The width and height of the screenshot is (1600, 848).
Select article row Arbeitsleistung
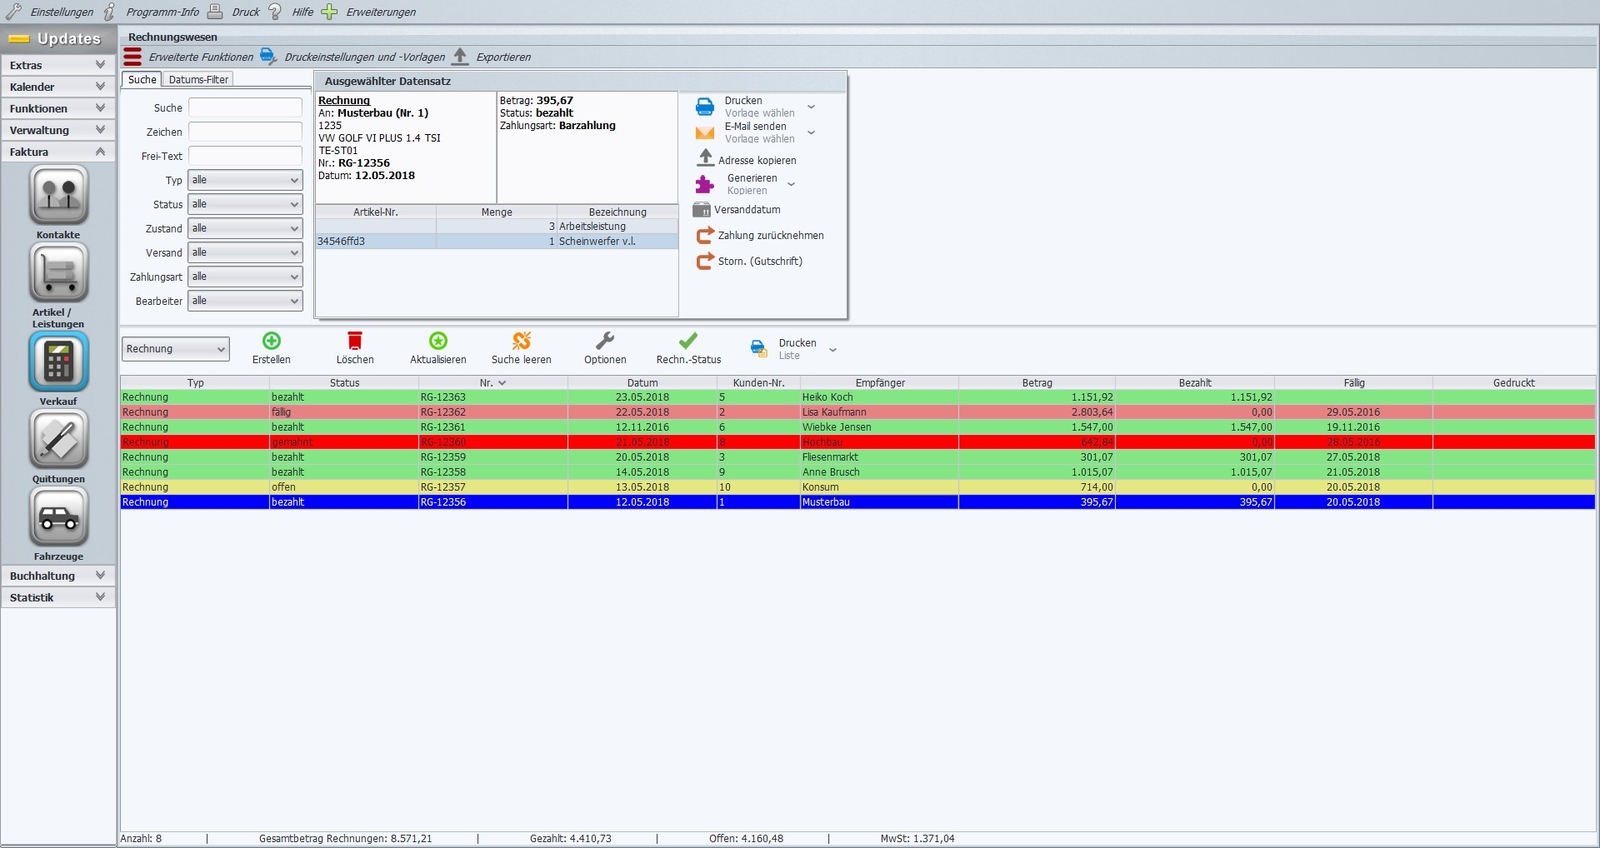[x=497, y=226]
